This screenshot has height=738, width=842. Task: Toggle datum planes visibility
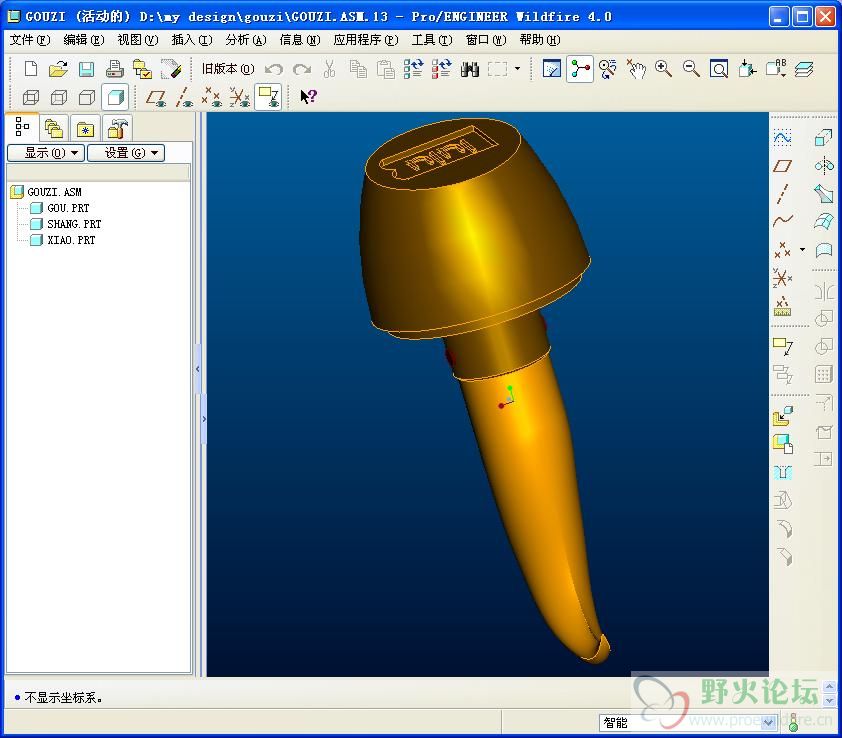(x=156, y=98)
